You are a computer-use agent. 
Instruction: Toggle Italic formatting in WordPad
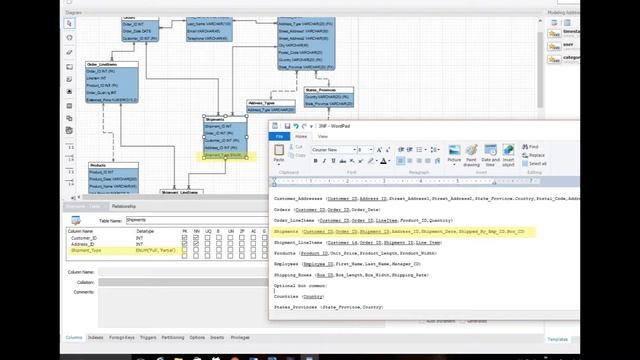[x=324, y=161]
